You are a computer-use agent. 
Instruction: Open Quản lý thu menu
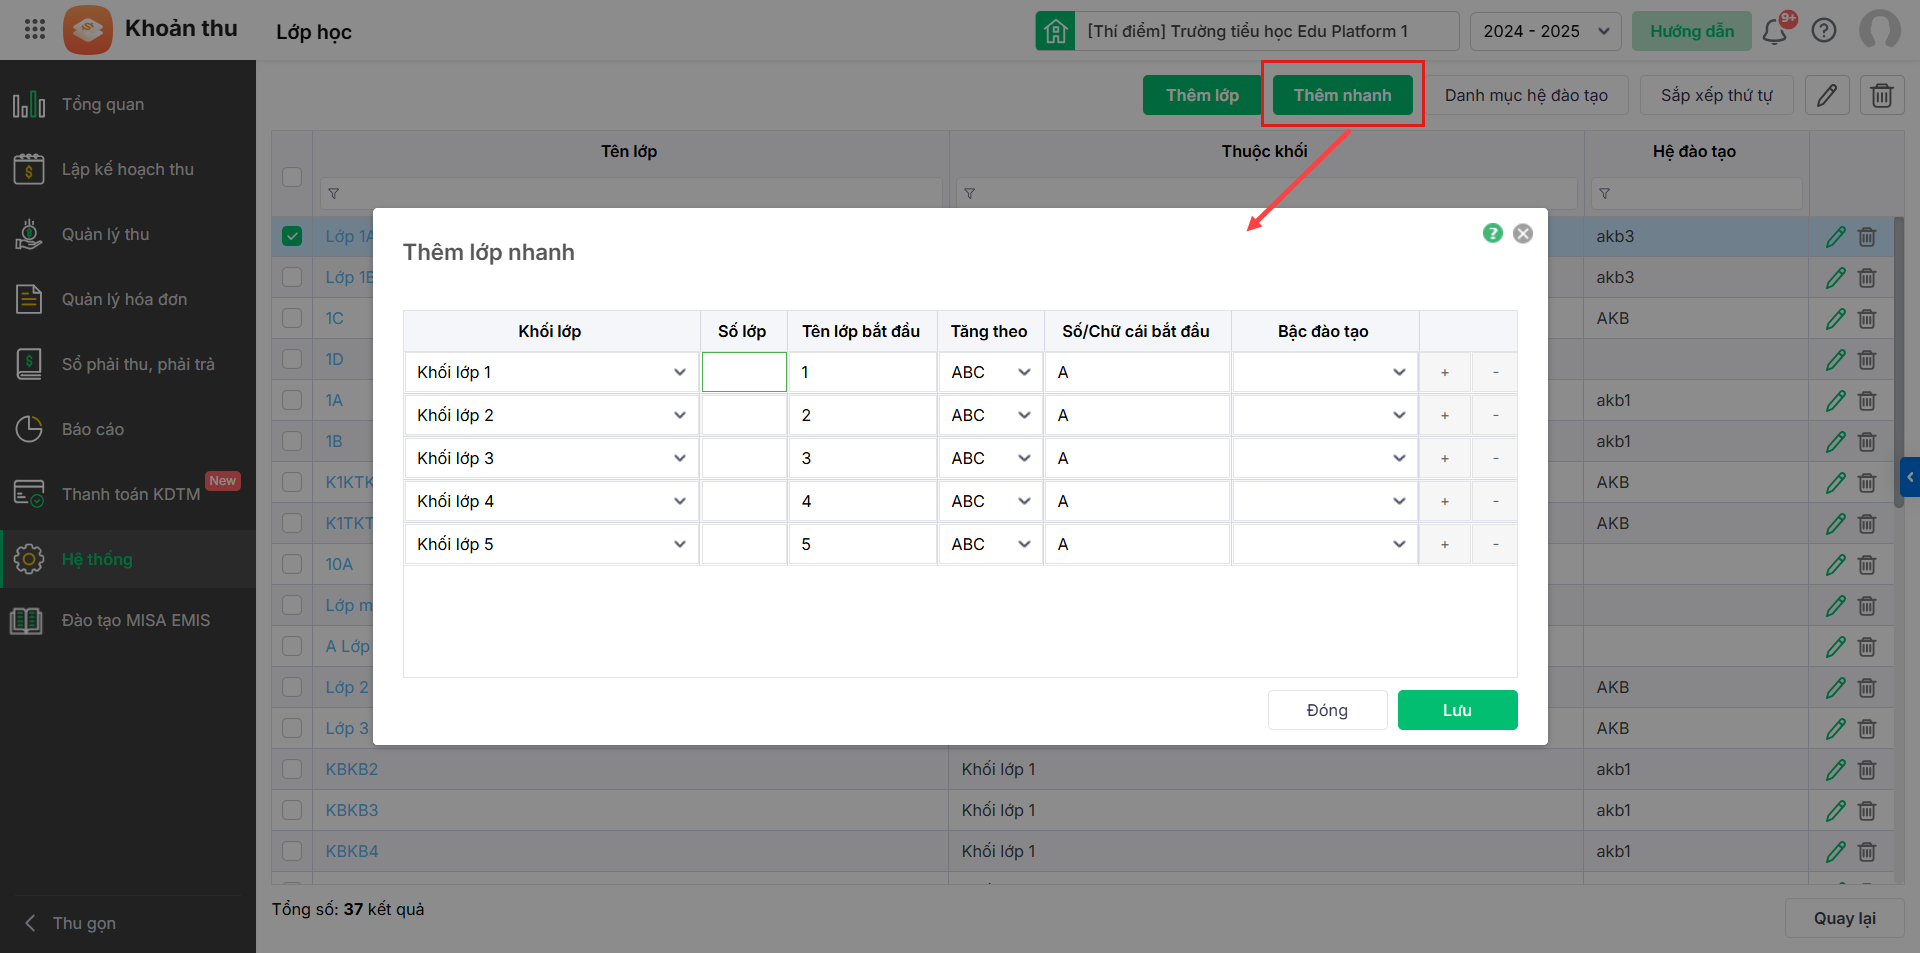[128, 234]
